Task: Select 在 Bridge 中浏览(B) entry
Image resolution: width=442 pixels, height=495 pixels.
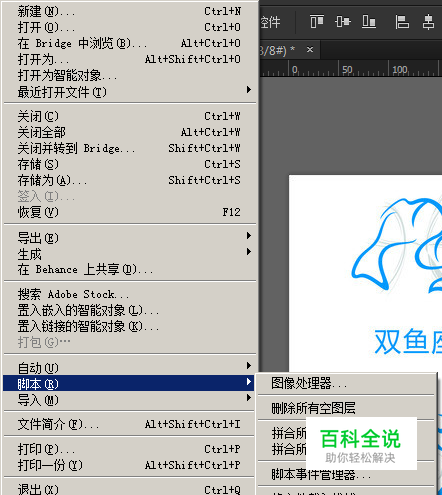Action: 129,43
